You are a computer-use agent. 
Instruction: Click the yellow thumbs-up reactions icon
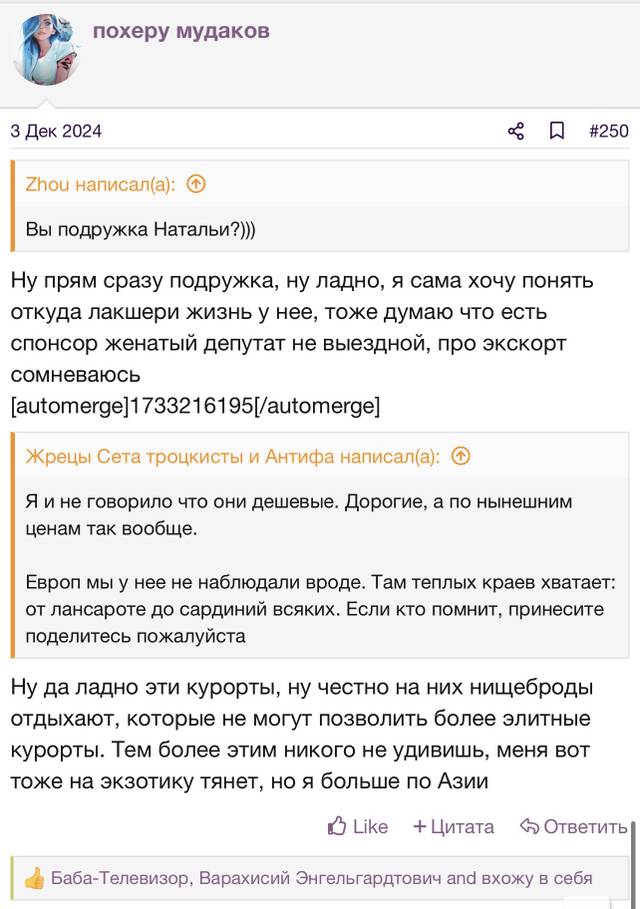tap(35, 879)
